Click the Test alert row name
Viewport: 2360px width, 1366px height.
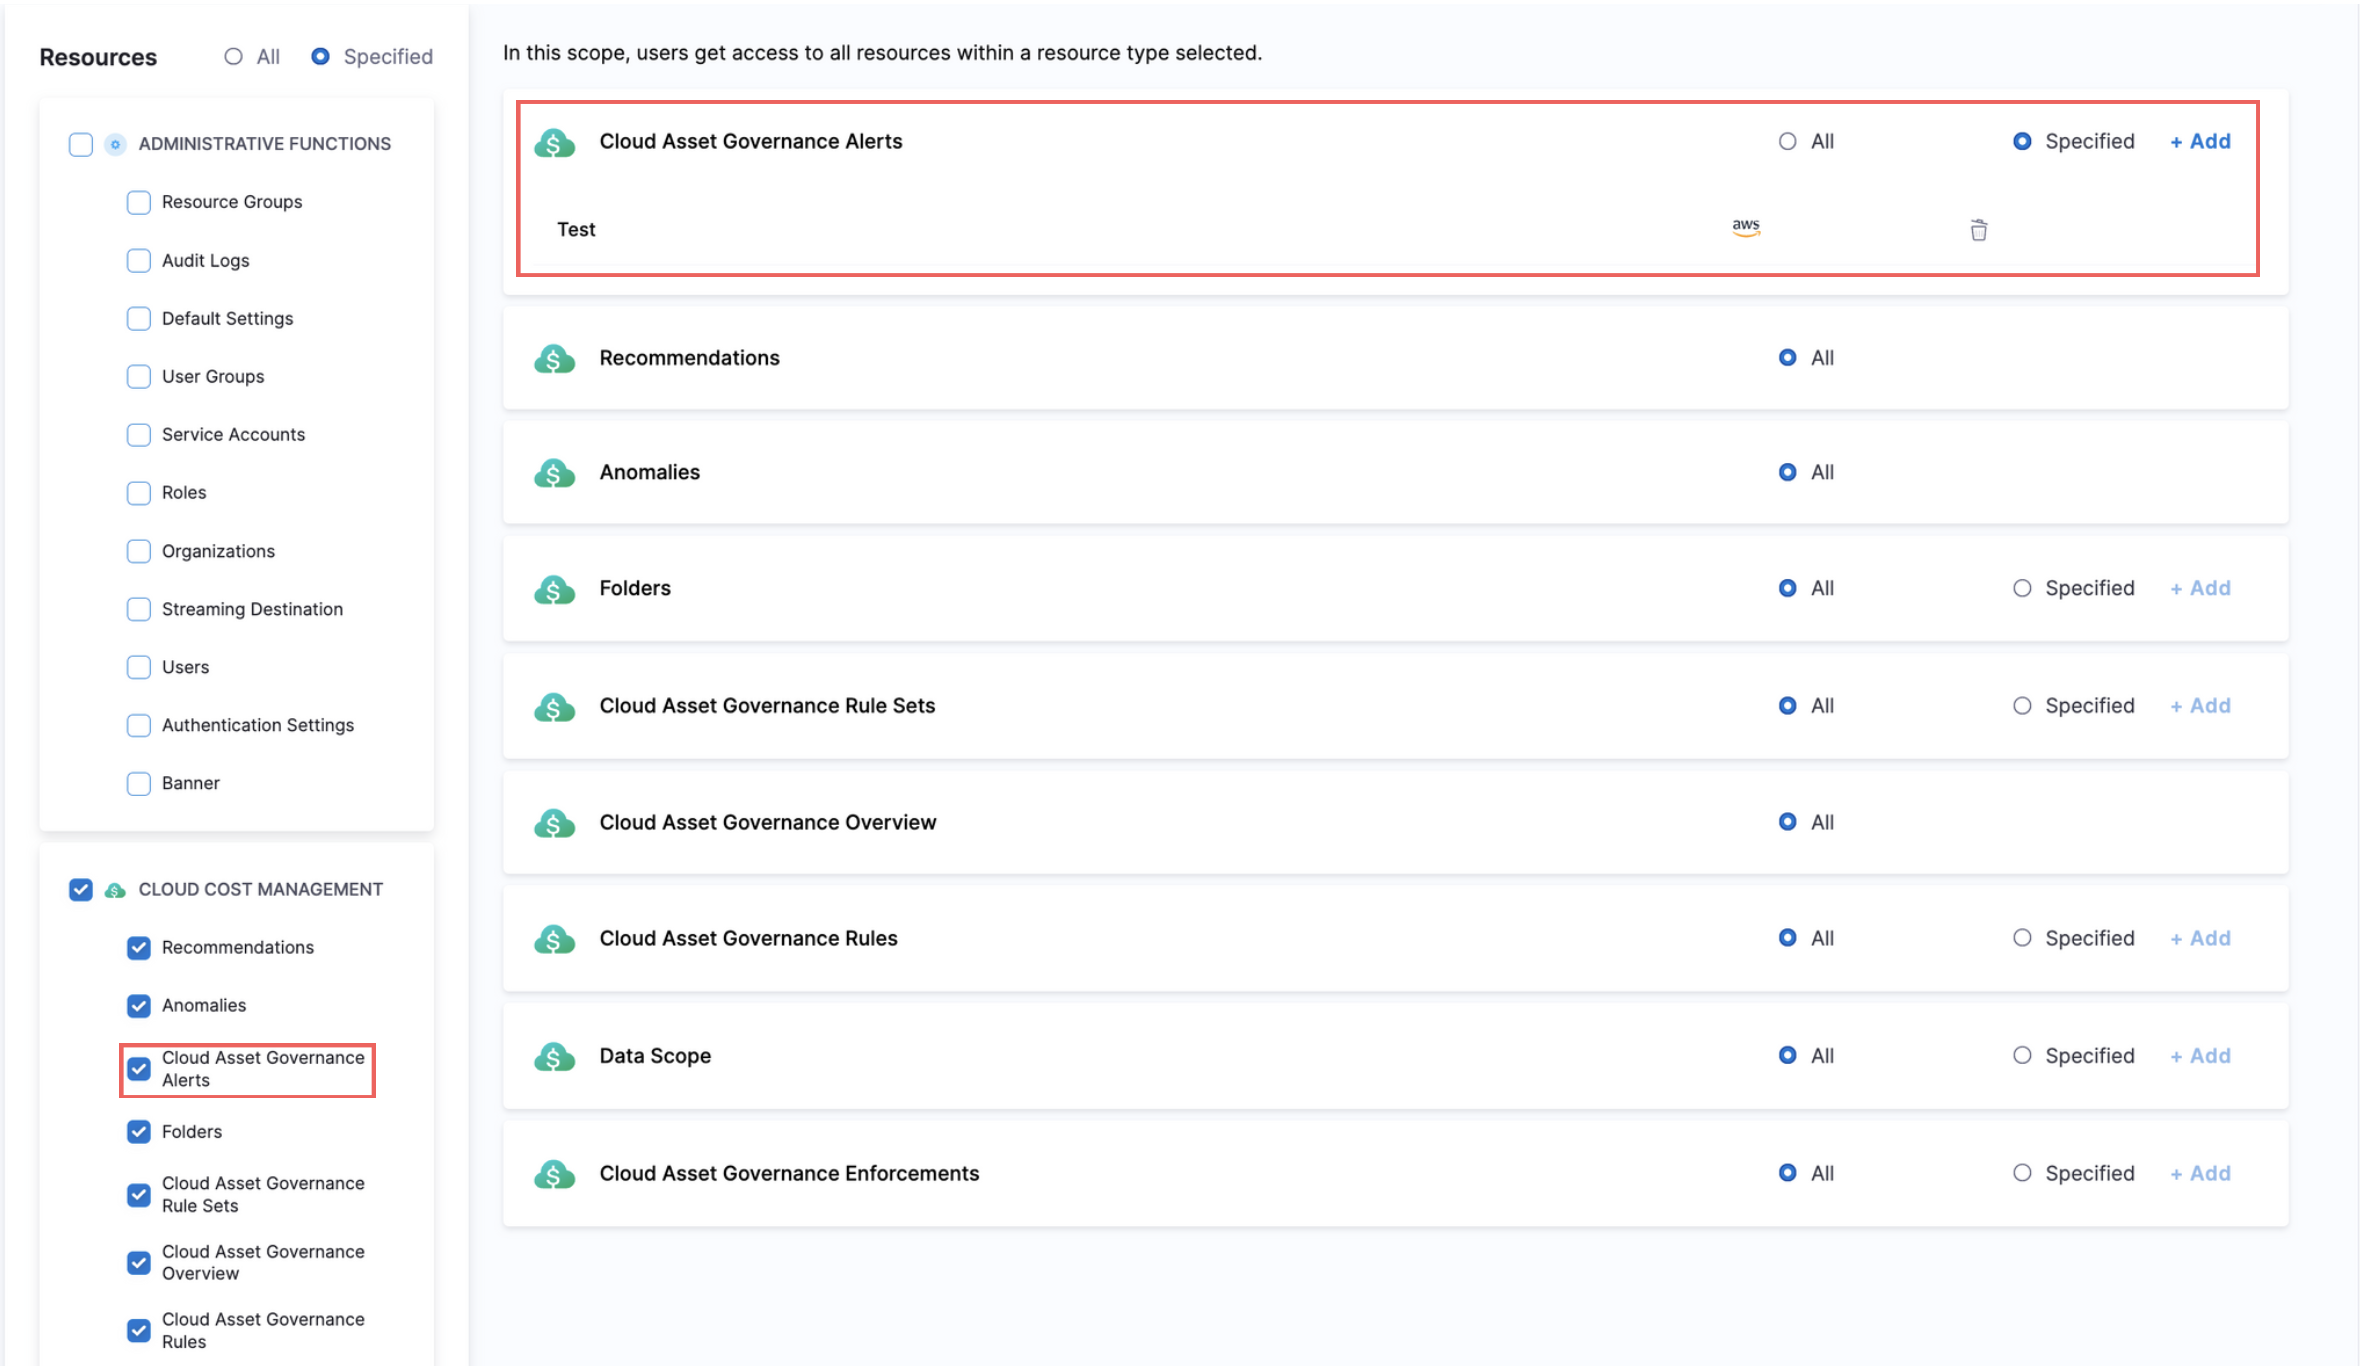coord(576,230)
